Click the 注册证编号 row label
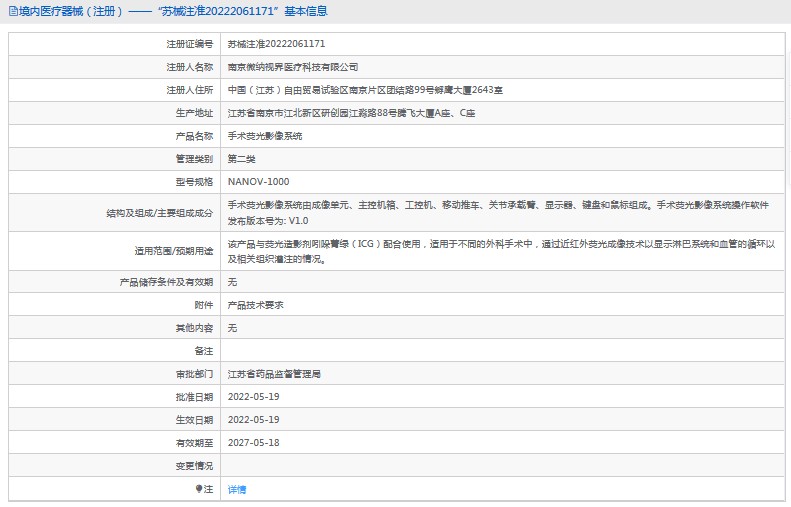Viewport: 791px width, 507px height. (x=190, y=44)
